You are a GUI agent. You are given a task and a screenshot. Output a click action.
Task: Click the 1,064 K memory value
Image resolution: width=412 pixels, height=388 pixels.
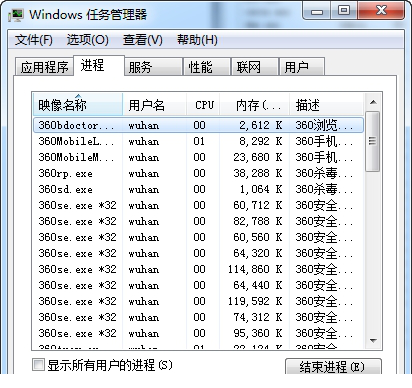click(x=261, y=189)
